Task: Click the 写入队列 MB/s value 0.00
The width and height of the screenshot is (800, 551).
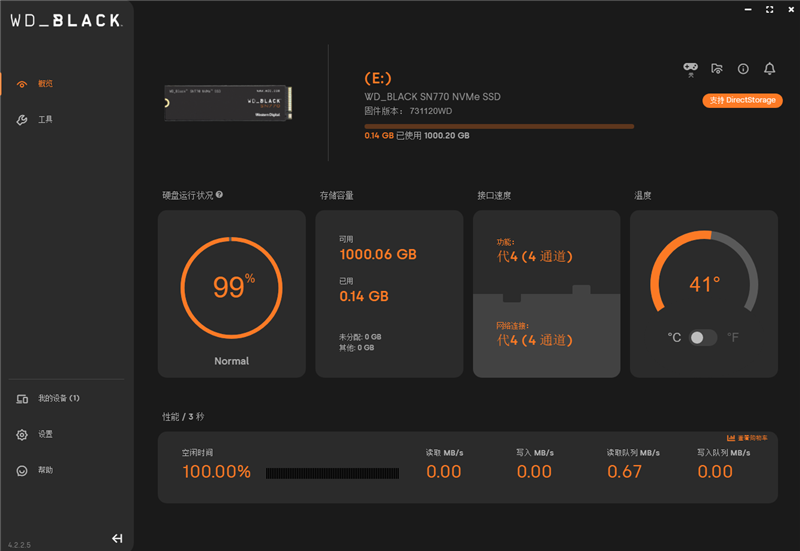Action: pyautogui.click(x=715, y=471)
